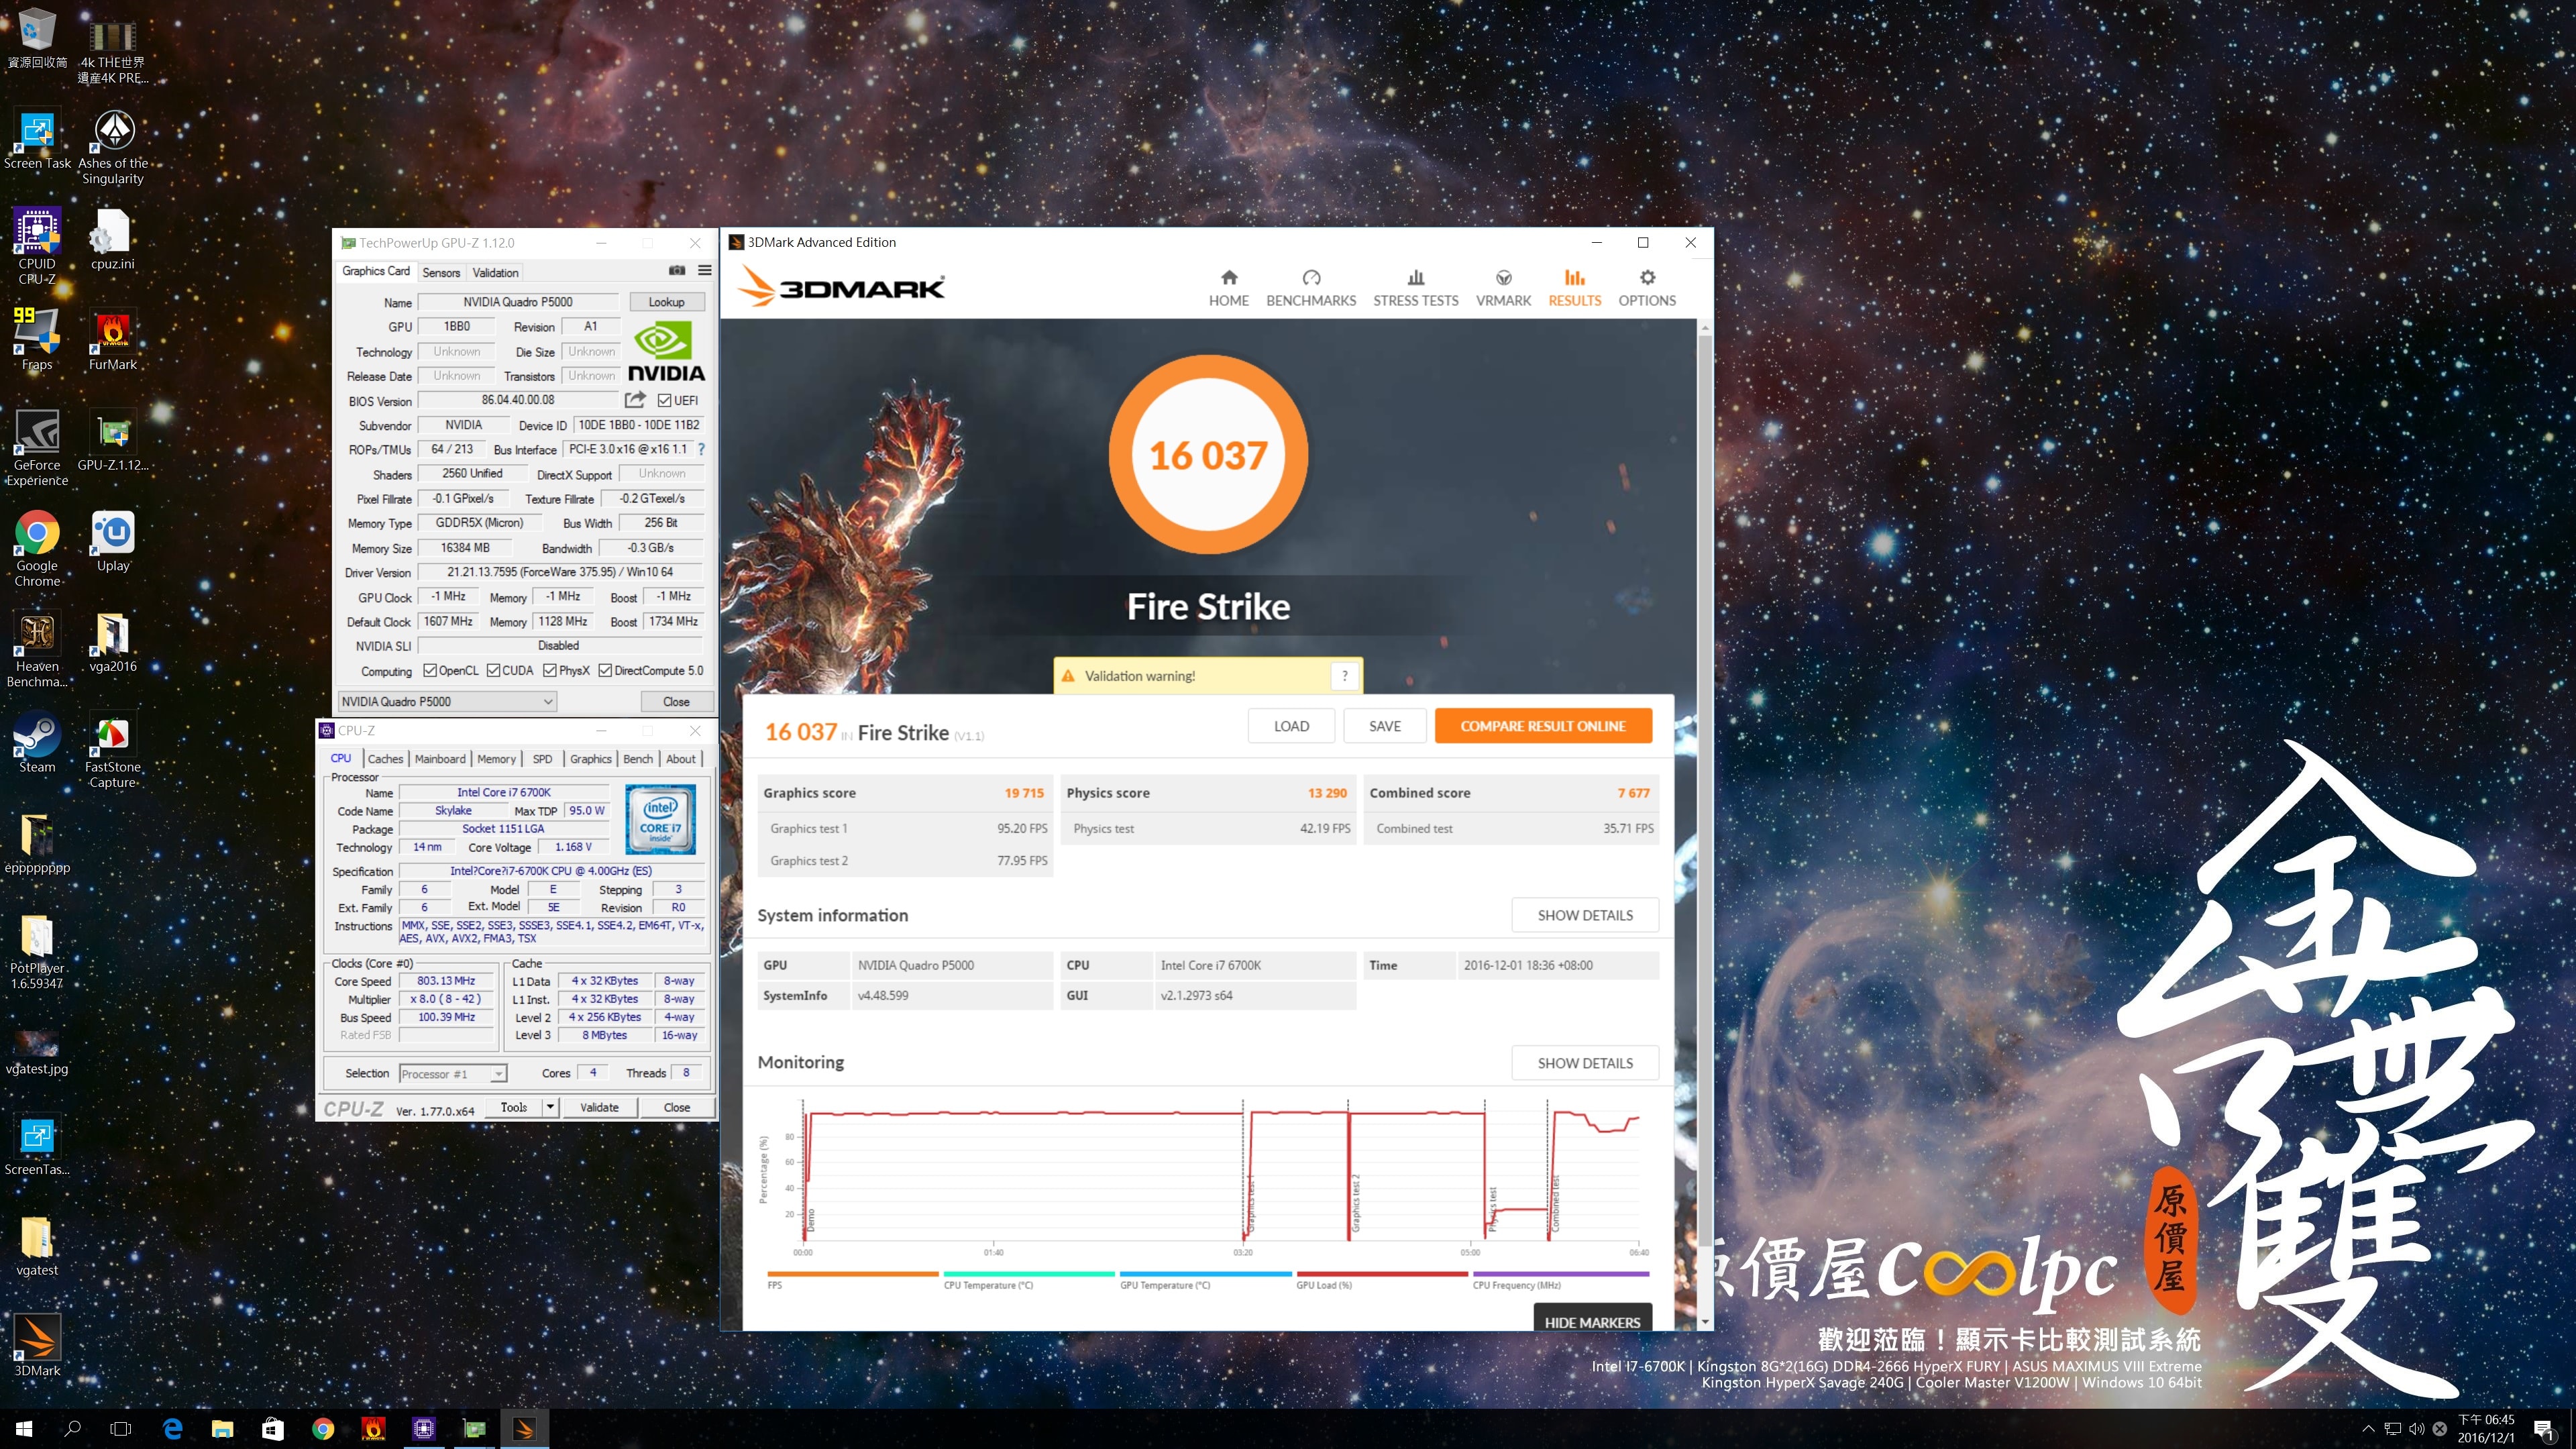Image resolution: width=2576 pixels, height=1449 pixels.
Task: Click the FPS orange legend bar
Action: (x=853, y=1274)
